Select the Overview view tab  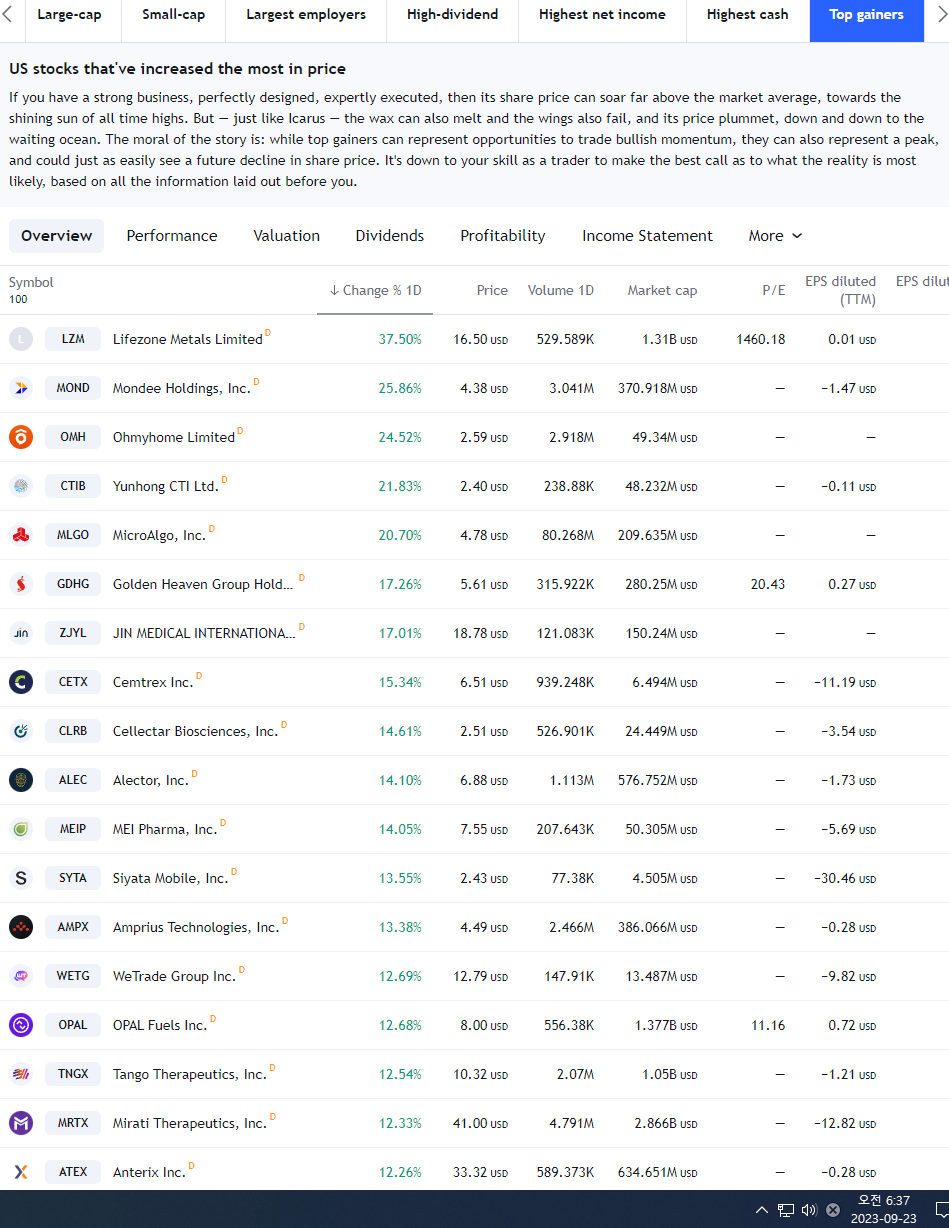(56, 236)
